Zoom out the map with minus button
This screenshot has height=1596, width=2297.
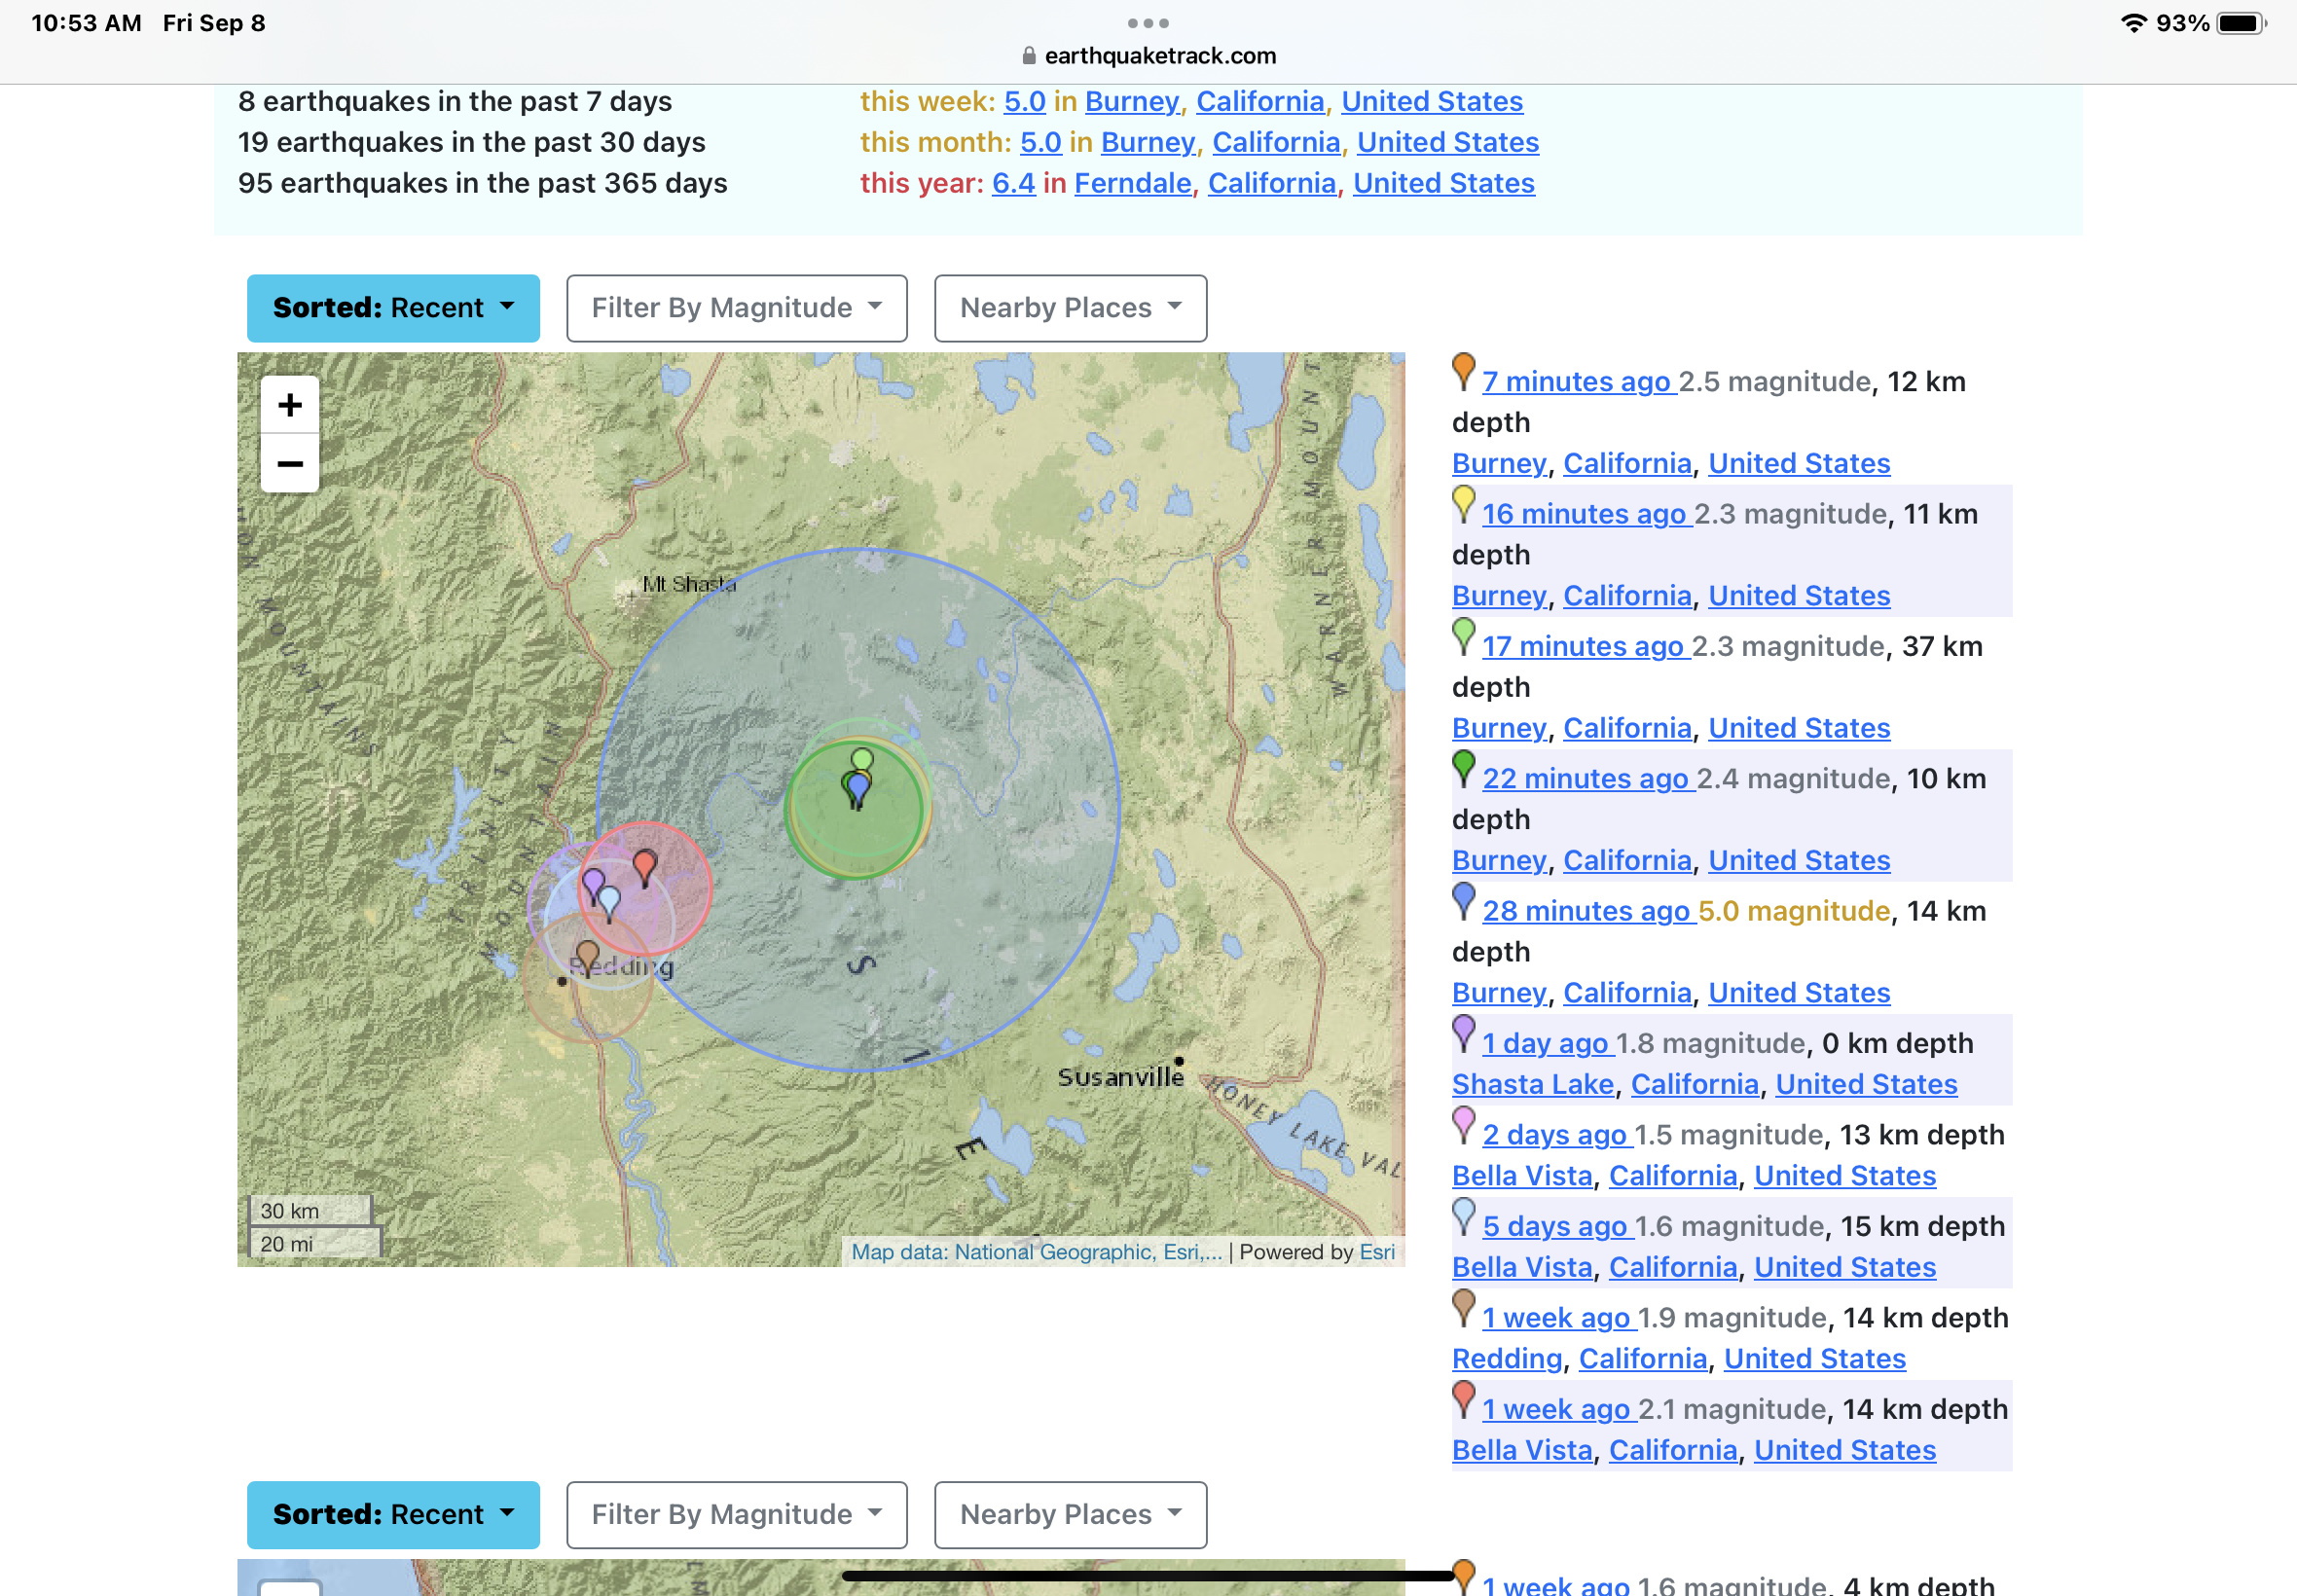(x=290, y=463)
